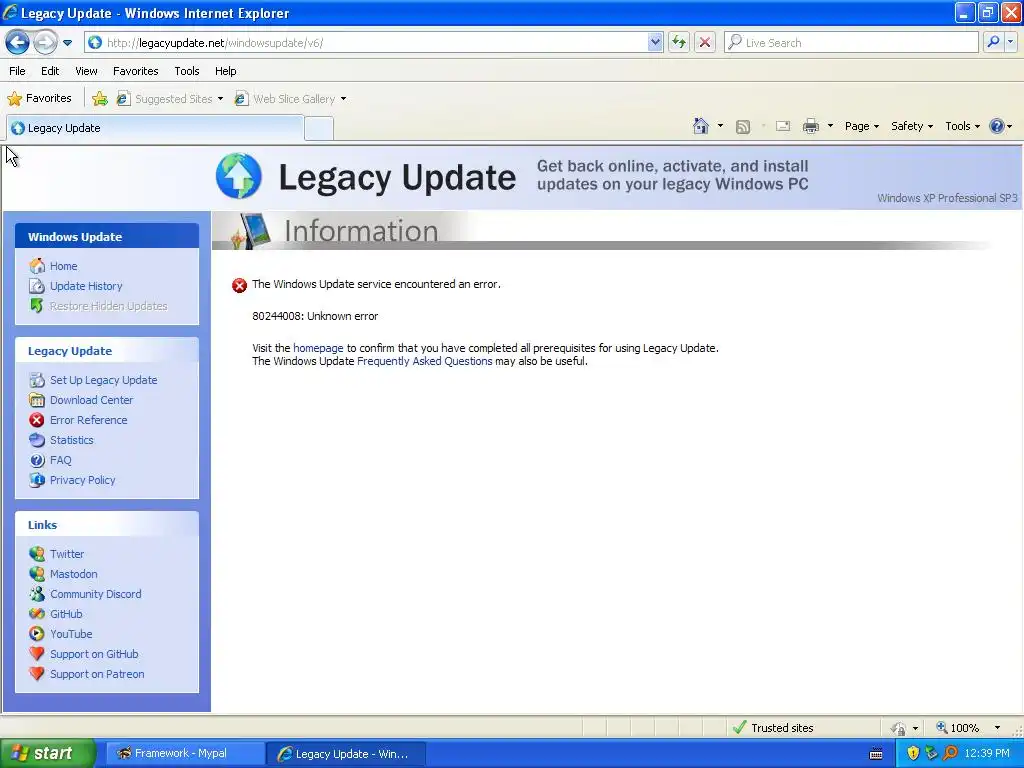
Task: Expand the Print options dropdown arrow
Action: [830, 126]
